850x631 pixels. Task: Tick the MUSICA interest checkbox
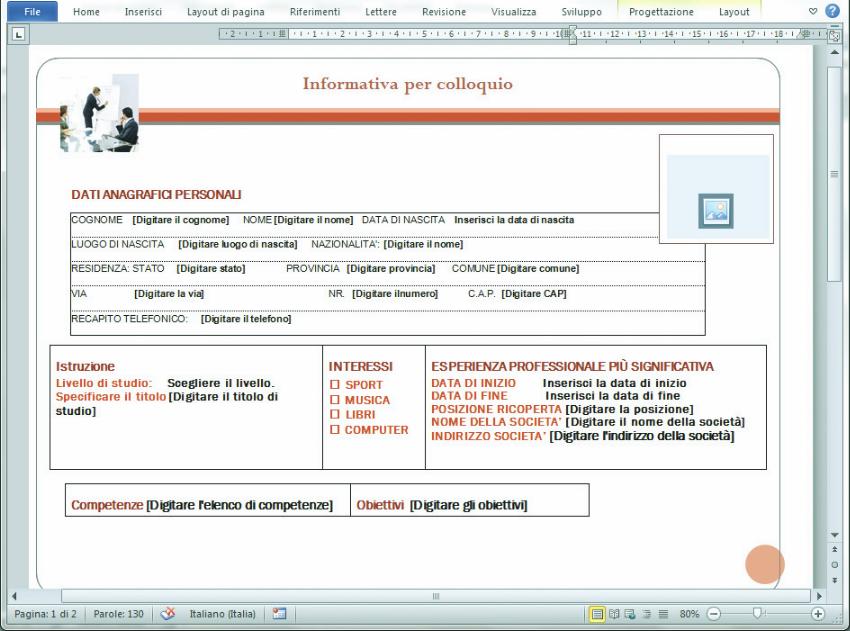(335, 400)
